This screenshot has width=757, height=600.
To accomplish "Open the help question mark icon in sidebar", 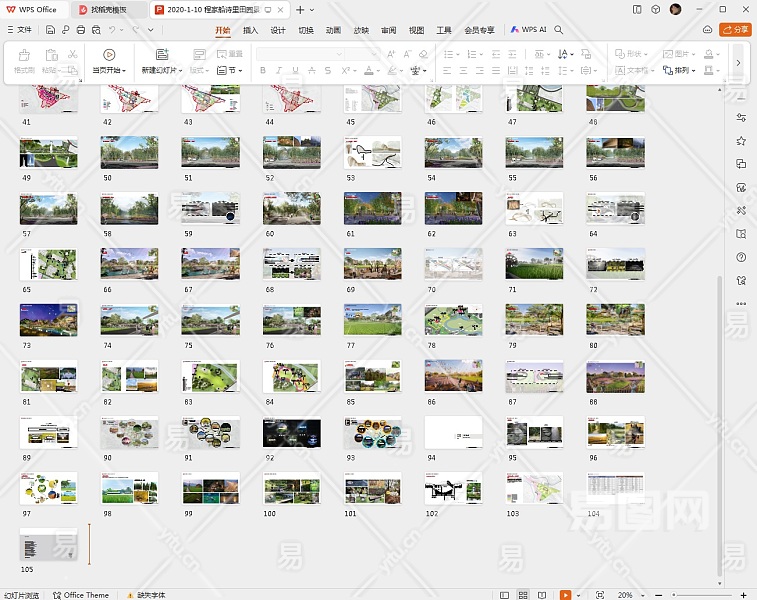I will point(741,257).
